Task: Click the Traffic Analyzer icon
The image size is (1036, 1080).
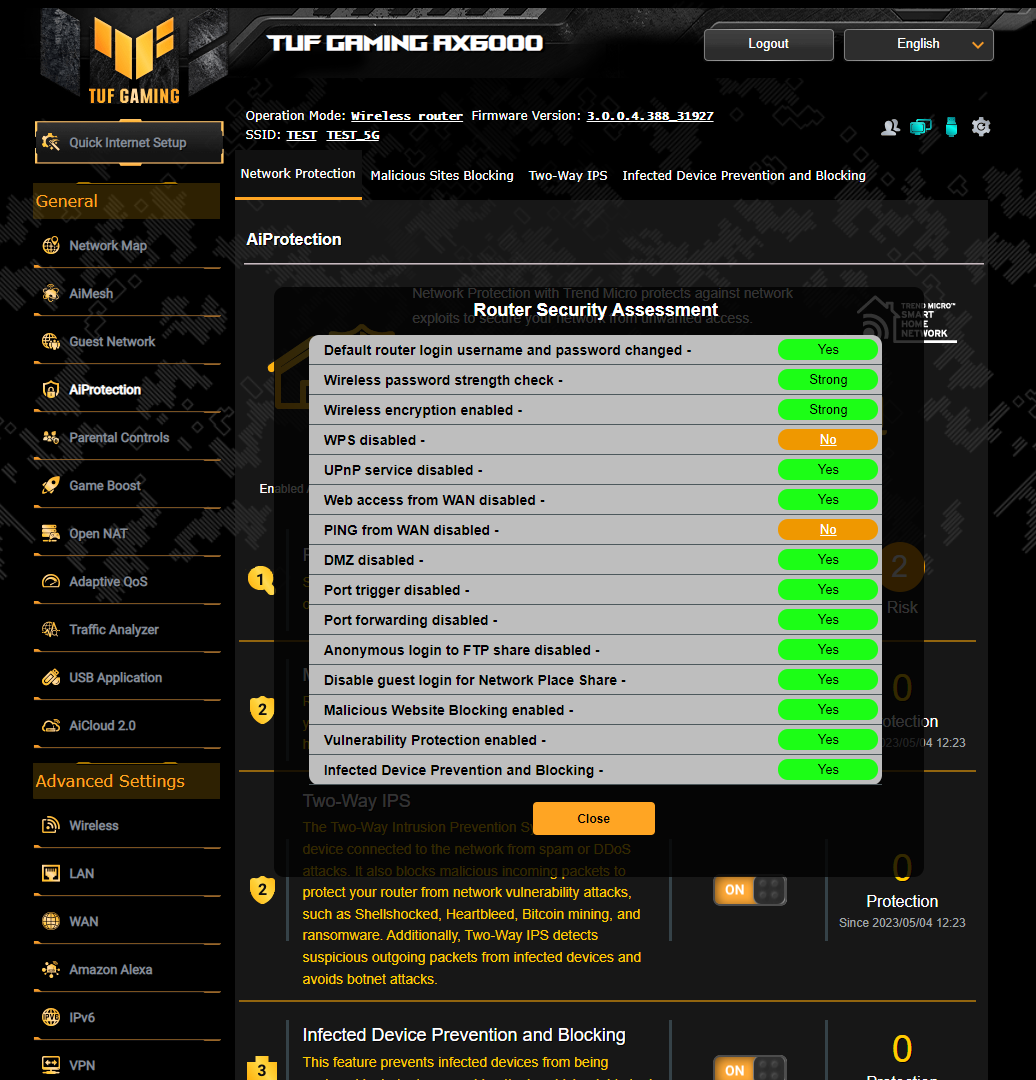Action: (x=51, y=630)
